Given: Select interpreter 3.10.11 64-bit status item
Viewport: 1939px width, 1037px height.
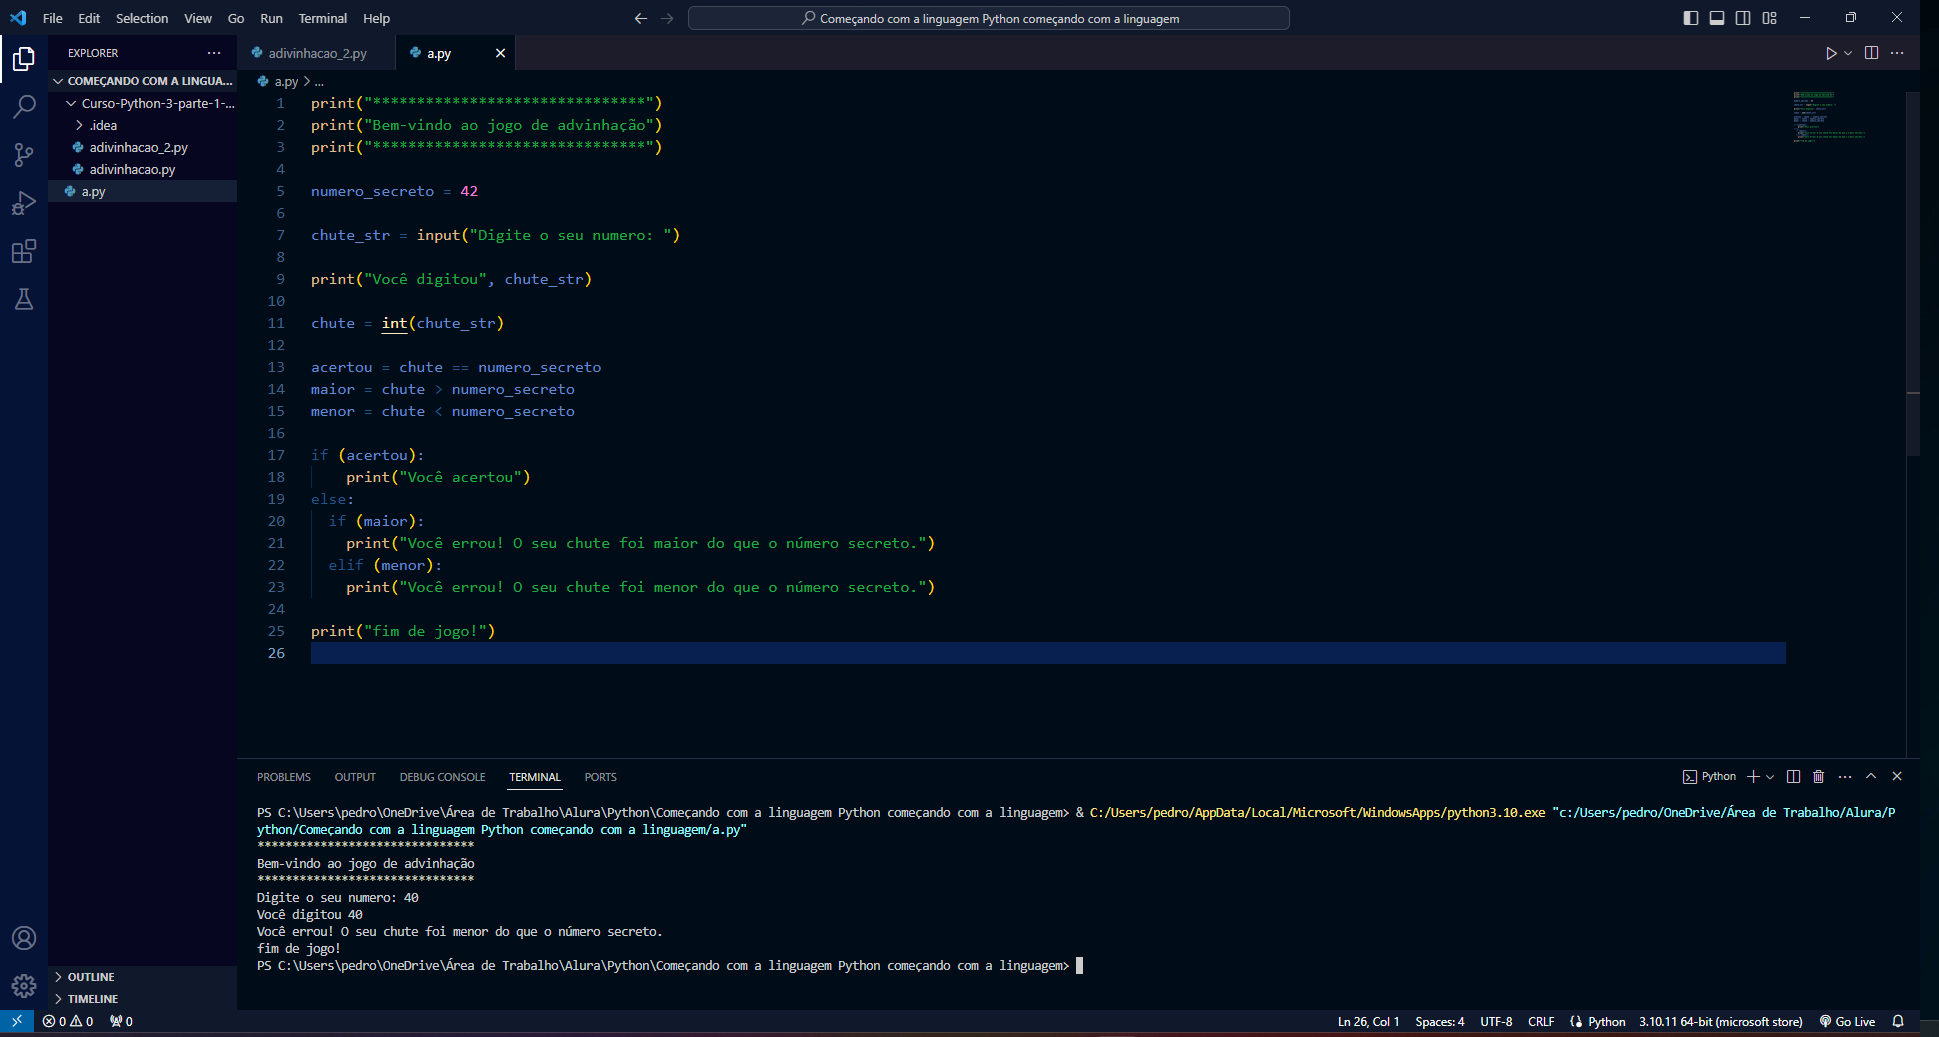Looking at the screenshot, I should pos(1720,1021).
